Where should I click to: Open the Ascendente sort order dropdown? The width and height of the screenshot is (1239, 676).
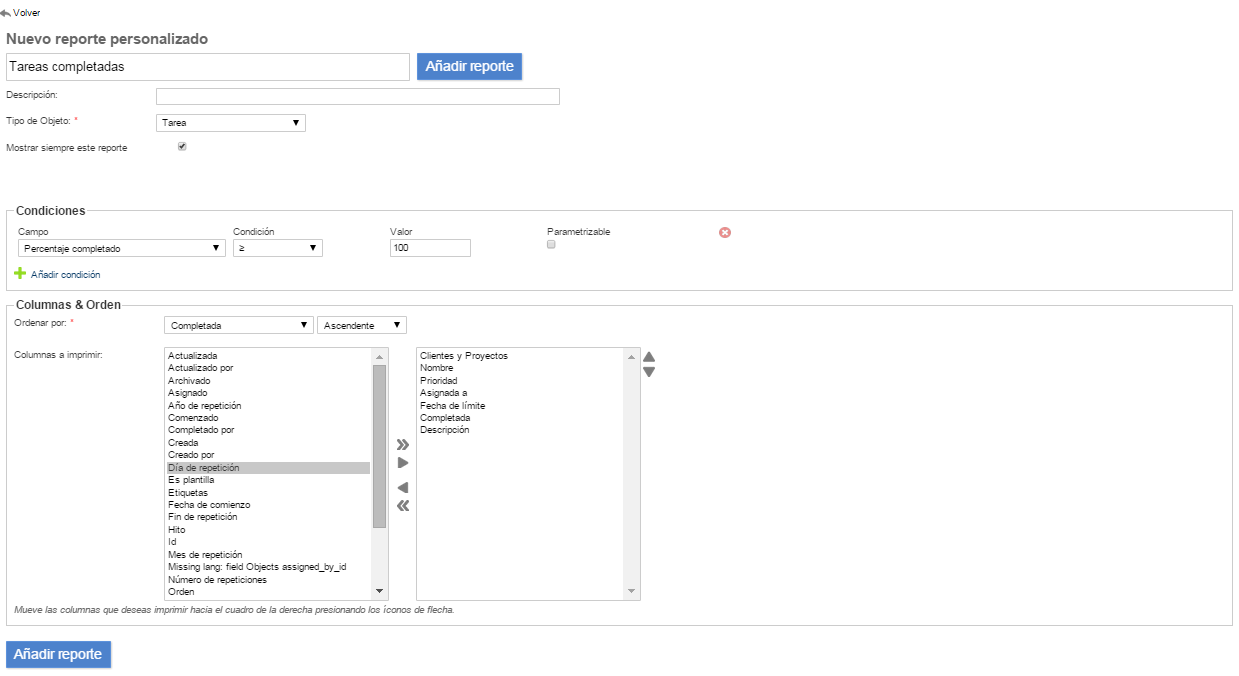pos(362,325)
